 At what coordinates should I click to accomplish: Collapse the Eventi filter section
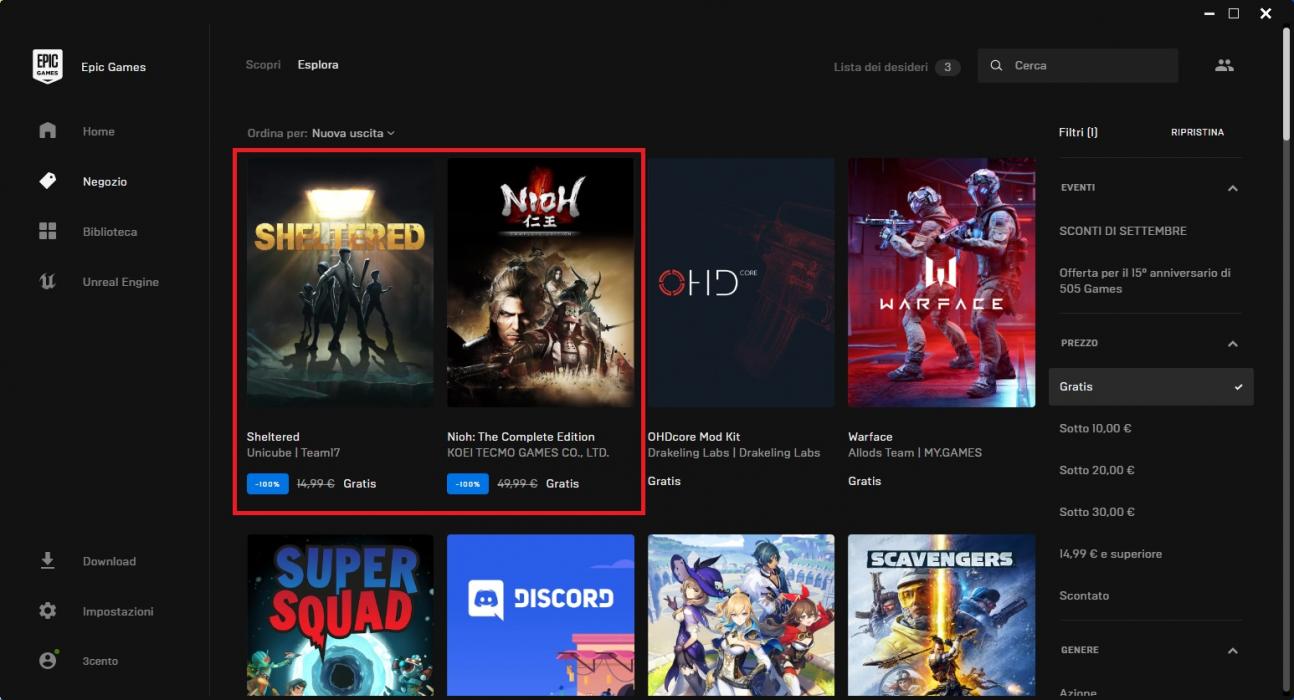pos(1232,188)
